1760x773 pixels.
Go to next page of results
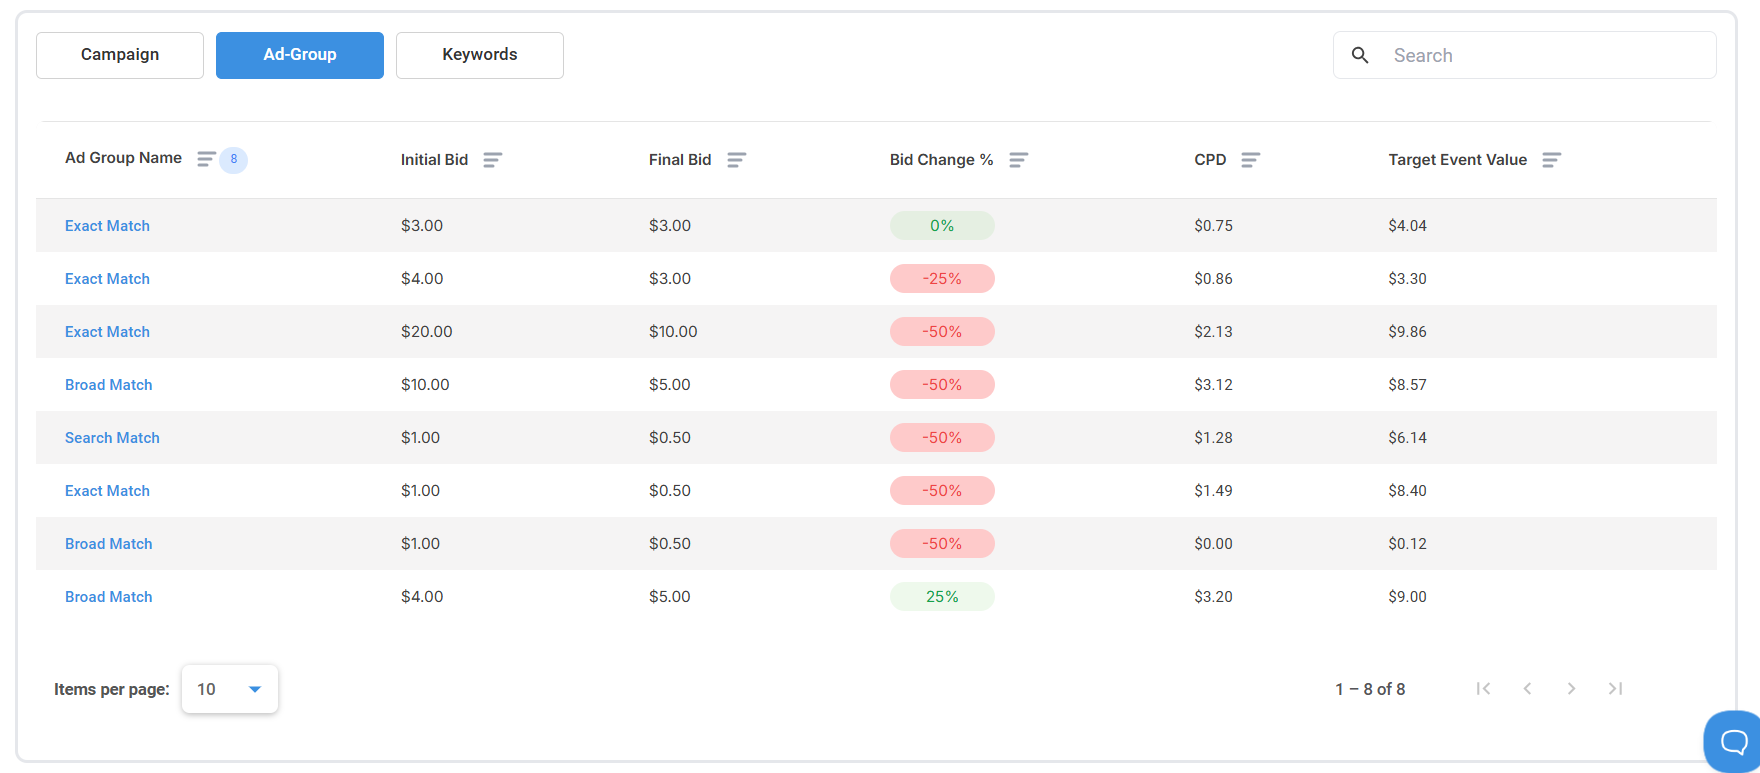[x=1571, y=688]
